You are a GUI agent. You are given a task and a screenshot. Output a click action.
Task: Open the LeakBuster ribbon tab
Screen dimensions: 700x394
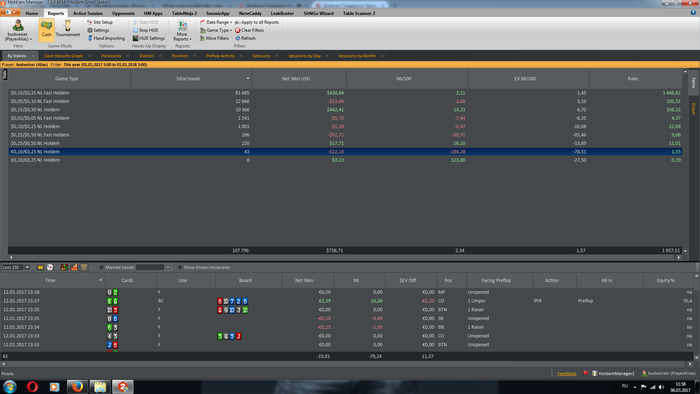[x=282, y=13]
